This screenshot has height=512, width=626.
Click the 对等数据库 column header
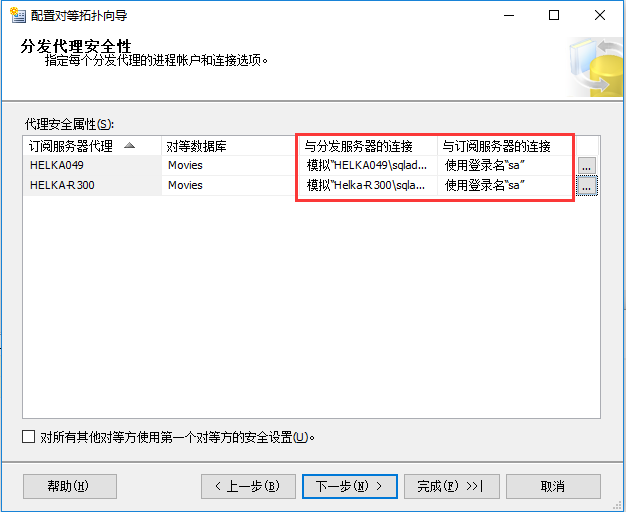230,146
